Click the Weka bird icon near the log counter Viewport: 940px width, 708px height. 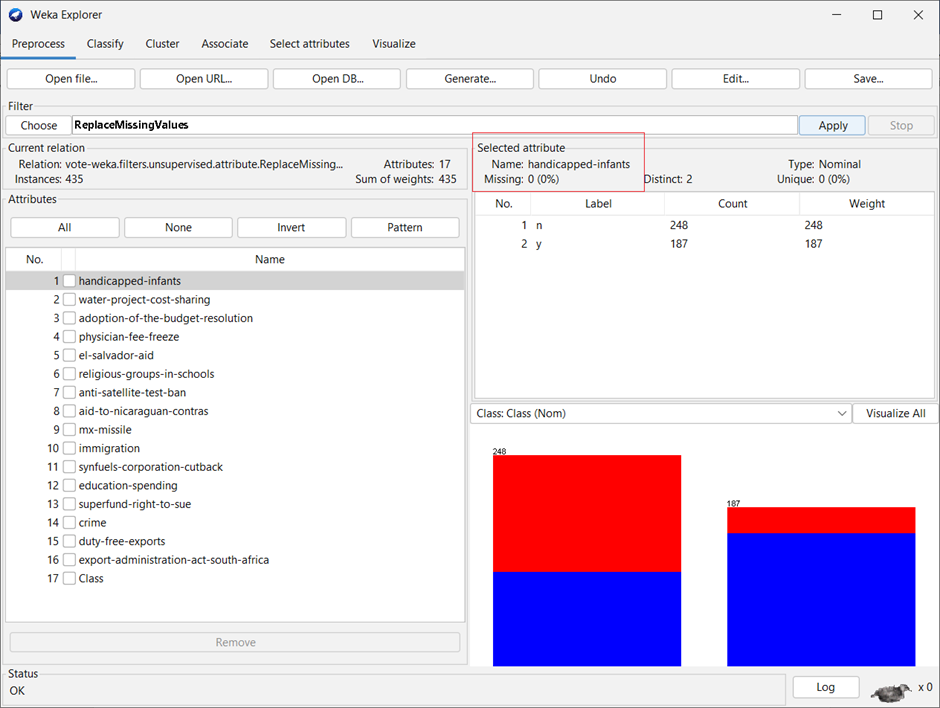889,691
